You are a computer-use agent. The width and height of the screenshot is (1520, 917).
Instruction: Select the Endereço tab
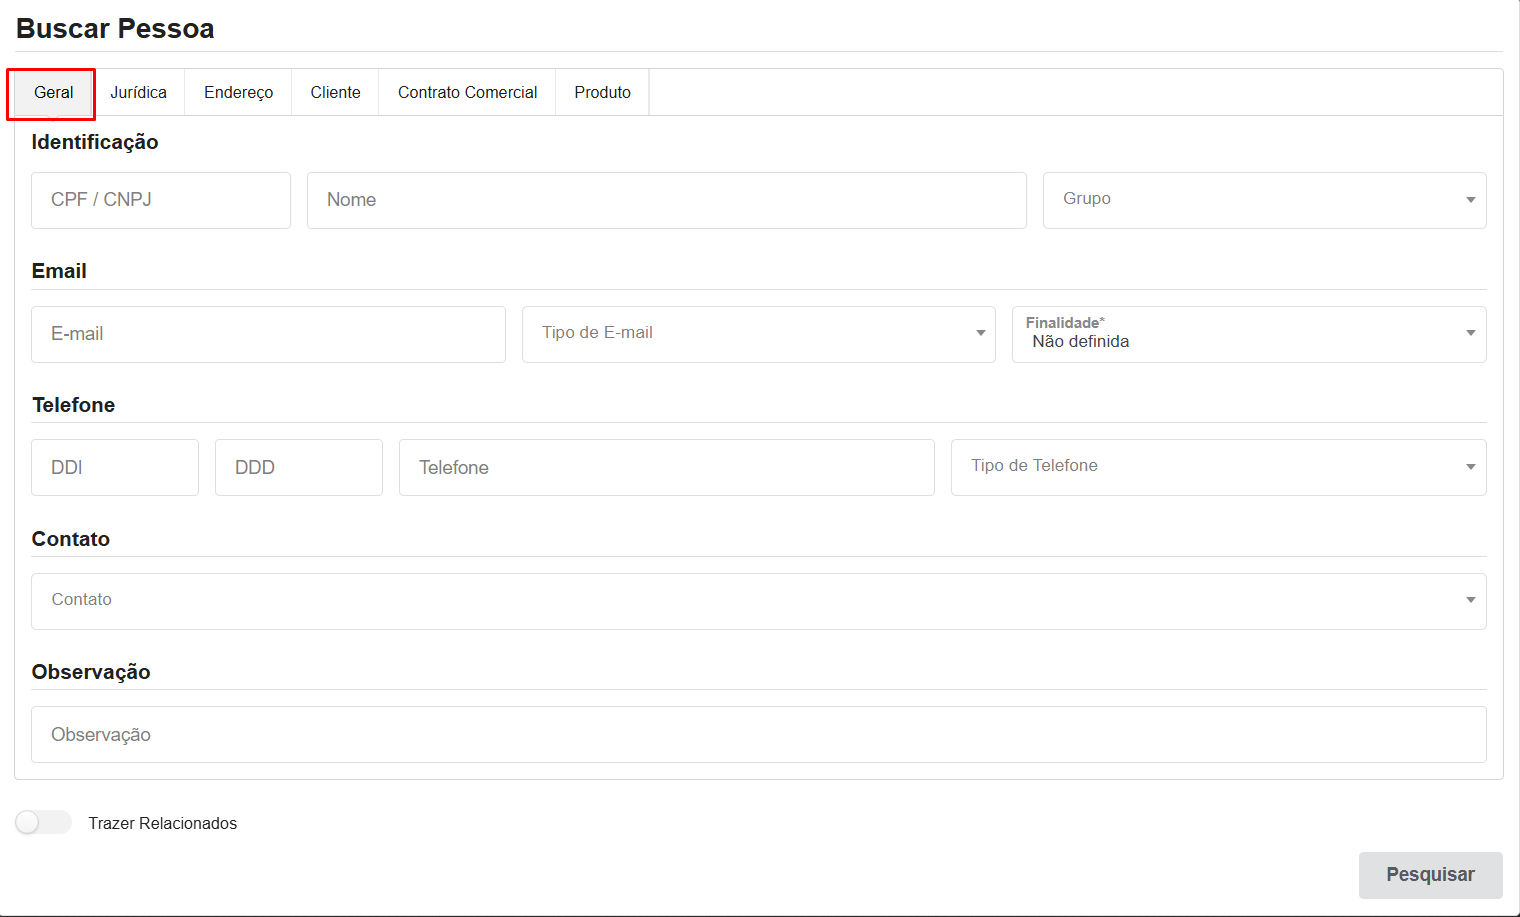pos(238,92)
